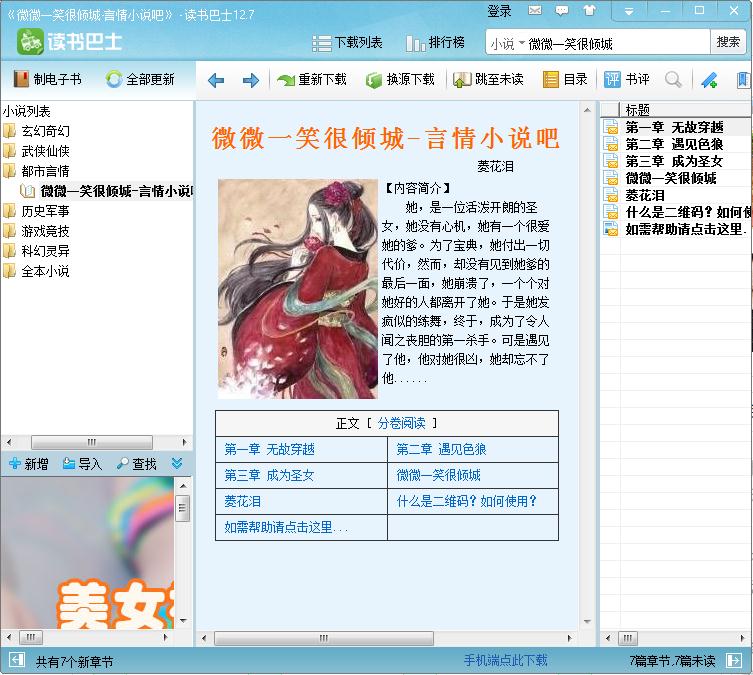Select 第一章 无故穿越 in chapter list
Image resolution: width=753 pixels, height=675 pixels.
pyautogui.click(x=676, y=127)
